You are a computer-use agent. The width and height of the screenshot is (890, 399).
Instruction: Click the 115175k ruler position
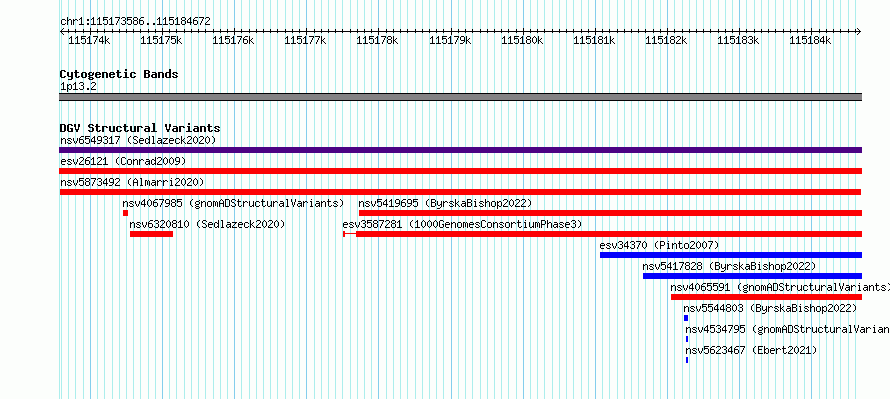161,40
